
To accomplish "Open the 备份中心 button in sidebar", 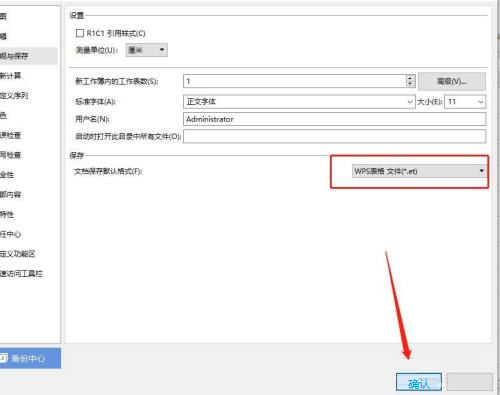I will pyautogui.click(x=30, y=358).
